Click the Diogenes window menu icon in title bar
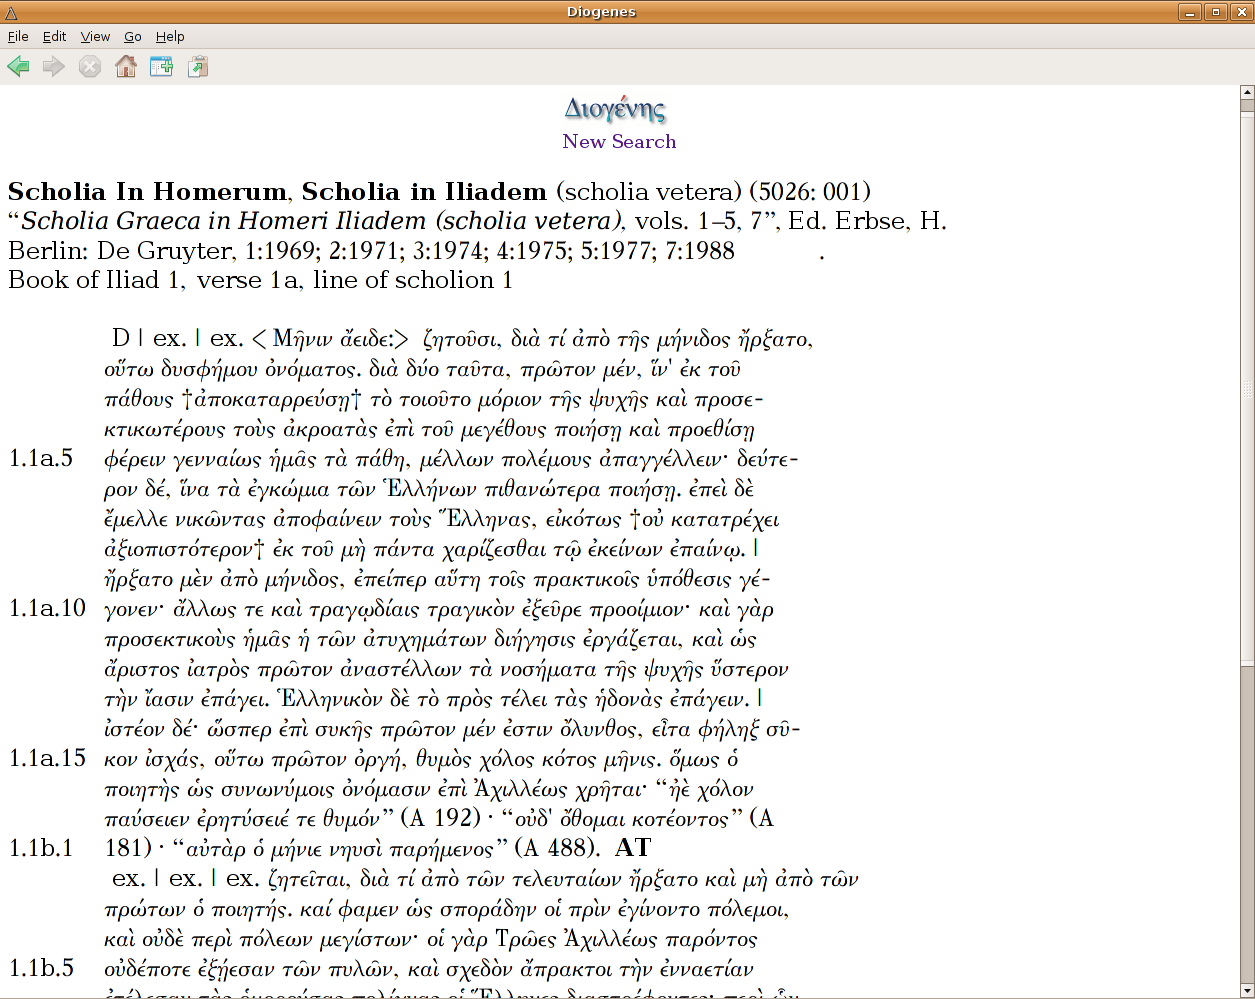1255x999 pixels. (x=12, y=12)
